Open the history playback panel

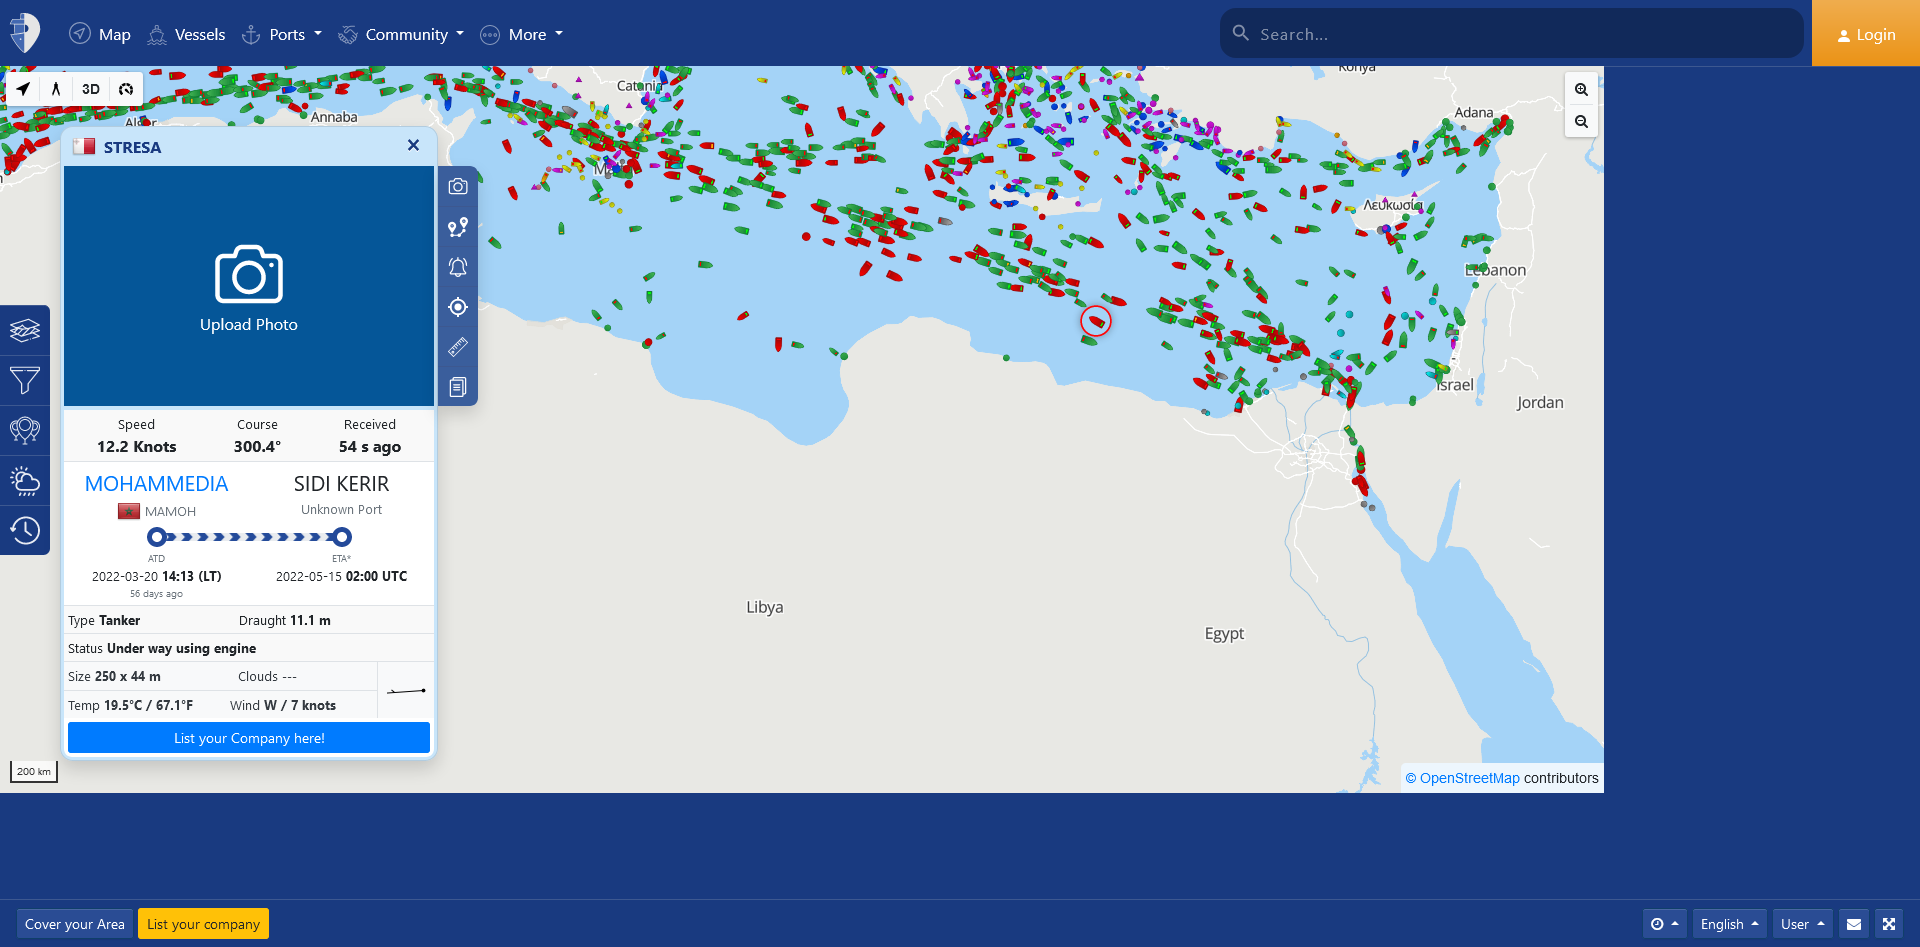pyautogui.click(x=25, y=530)
